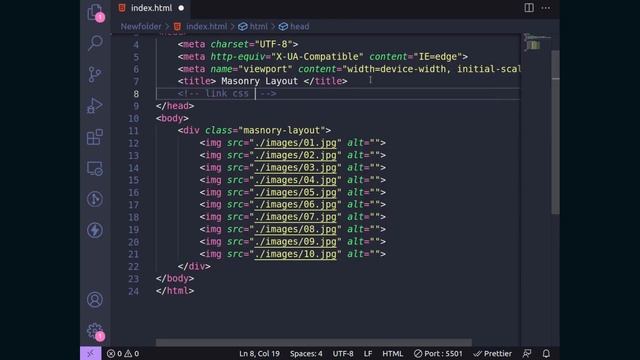This screenshot has height=360, width=640.
Task: Click the vertical editor scrollbar
Action: pyautogui.click(x=556, y=132)
